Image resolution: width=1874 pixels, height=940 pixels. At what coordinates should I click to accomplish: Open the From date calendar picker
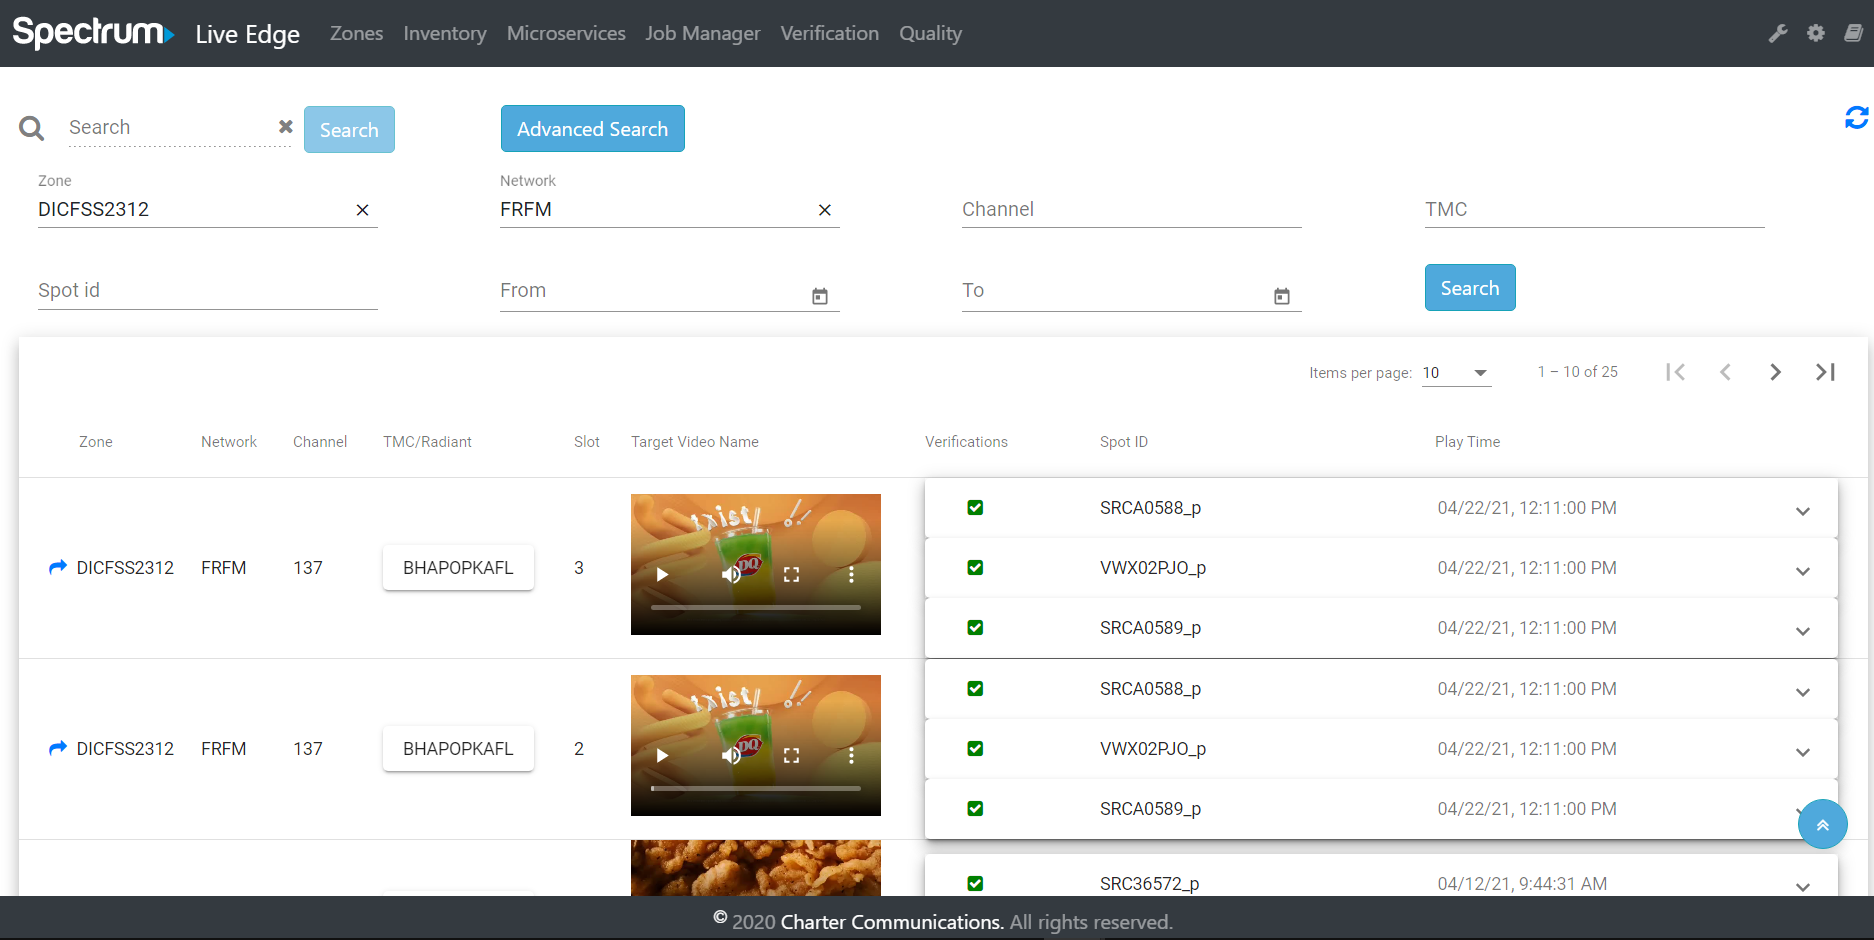820,296
